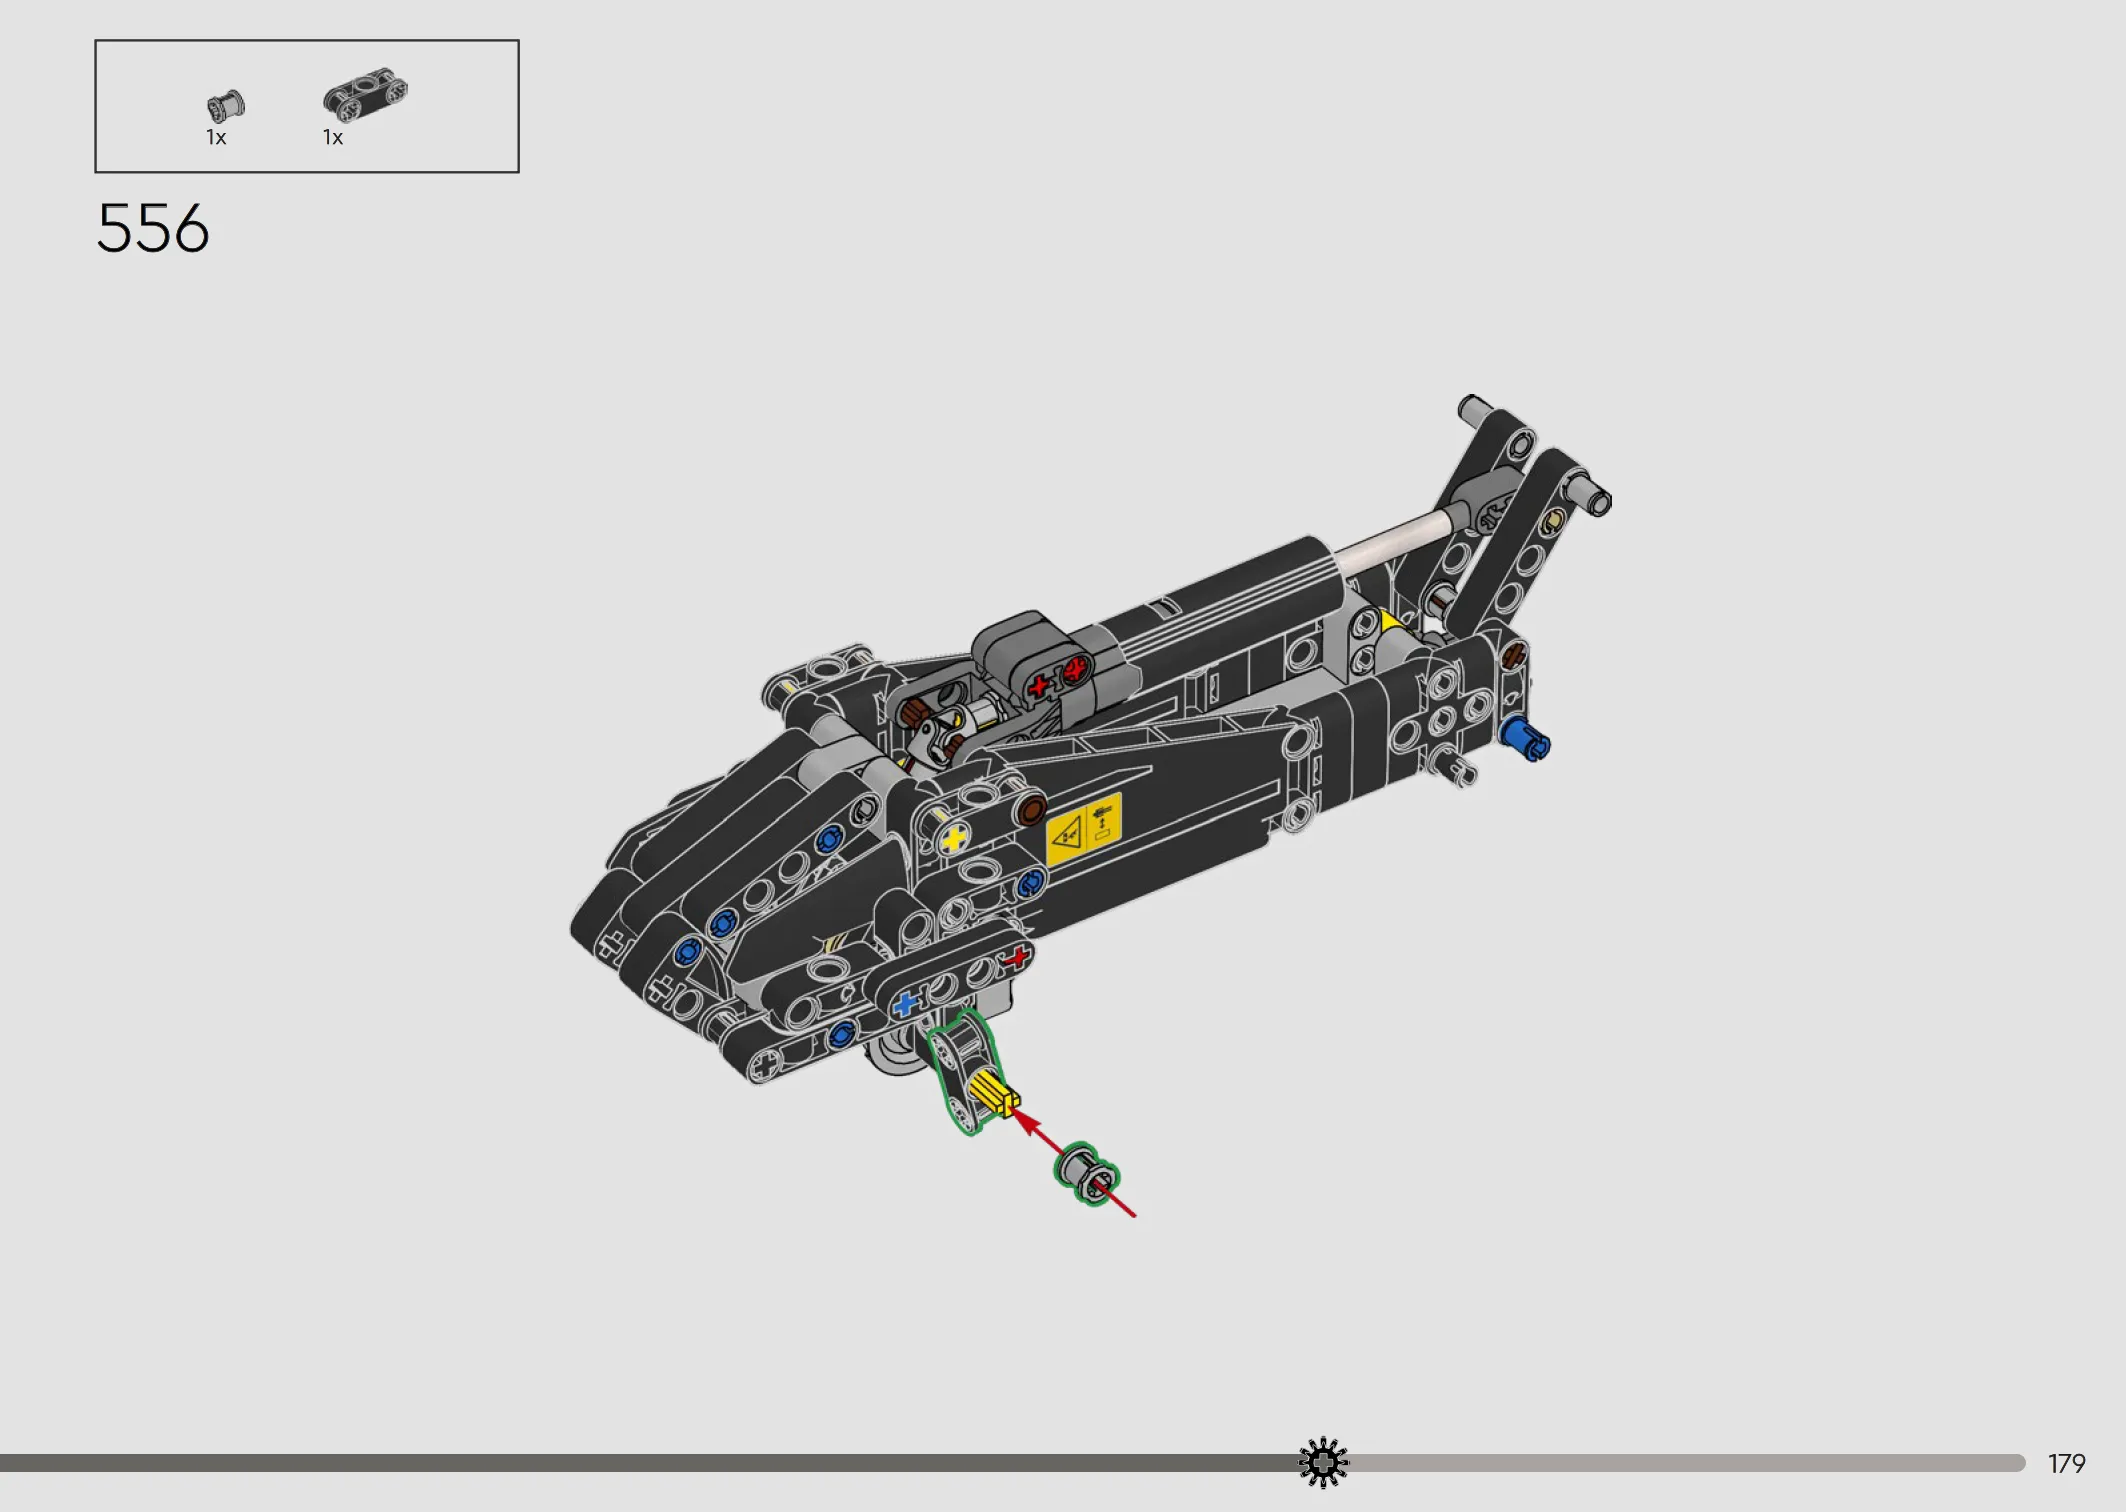
Task: Click the yellow warning sticker on the model
Action: [1083, 829]
